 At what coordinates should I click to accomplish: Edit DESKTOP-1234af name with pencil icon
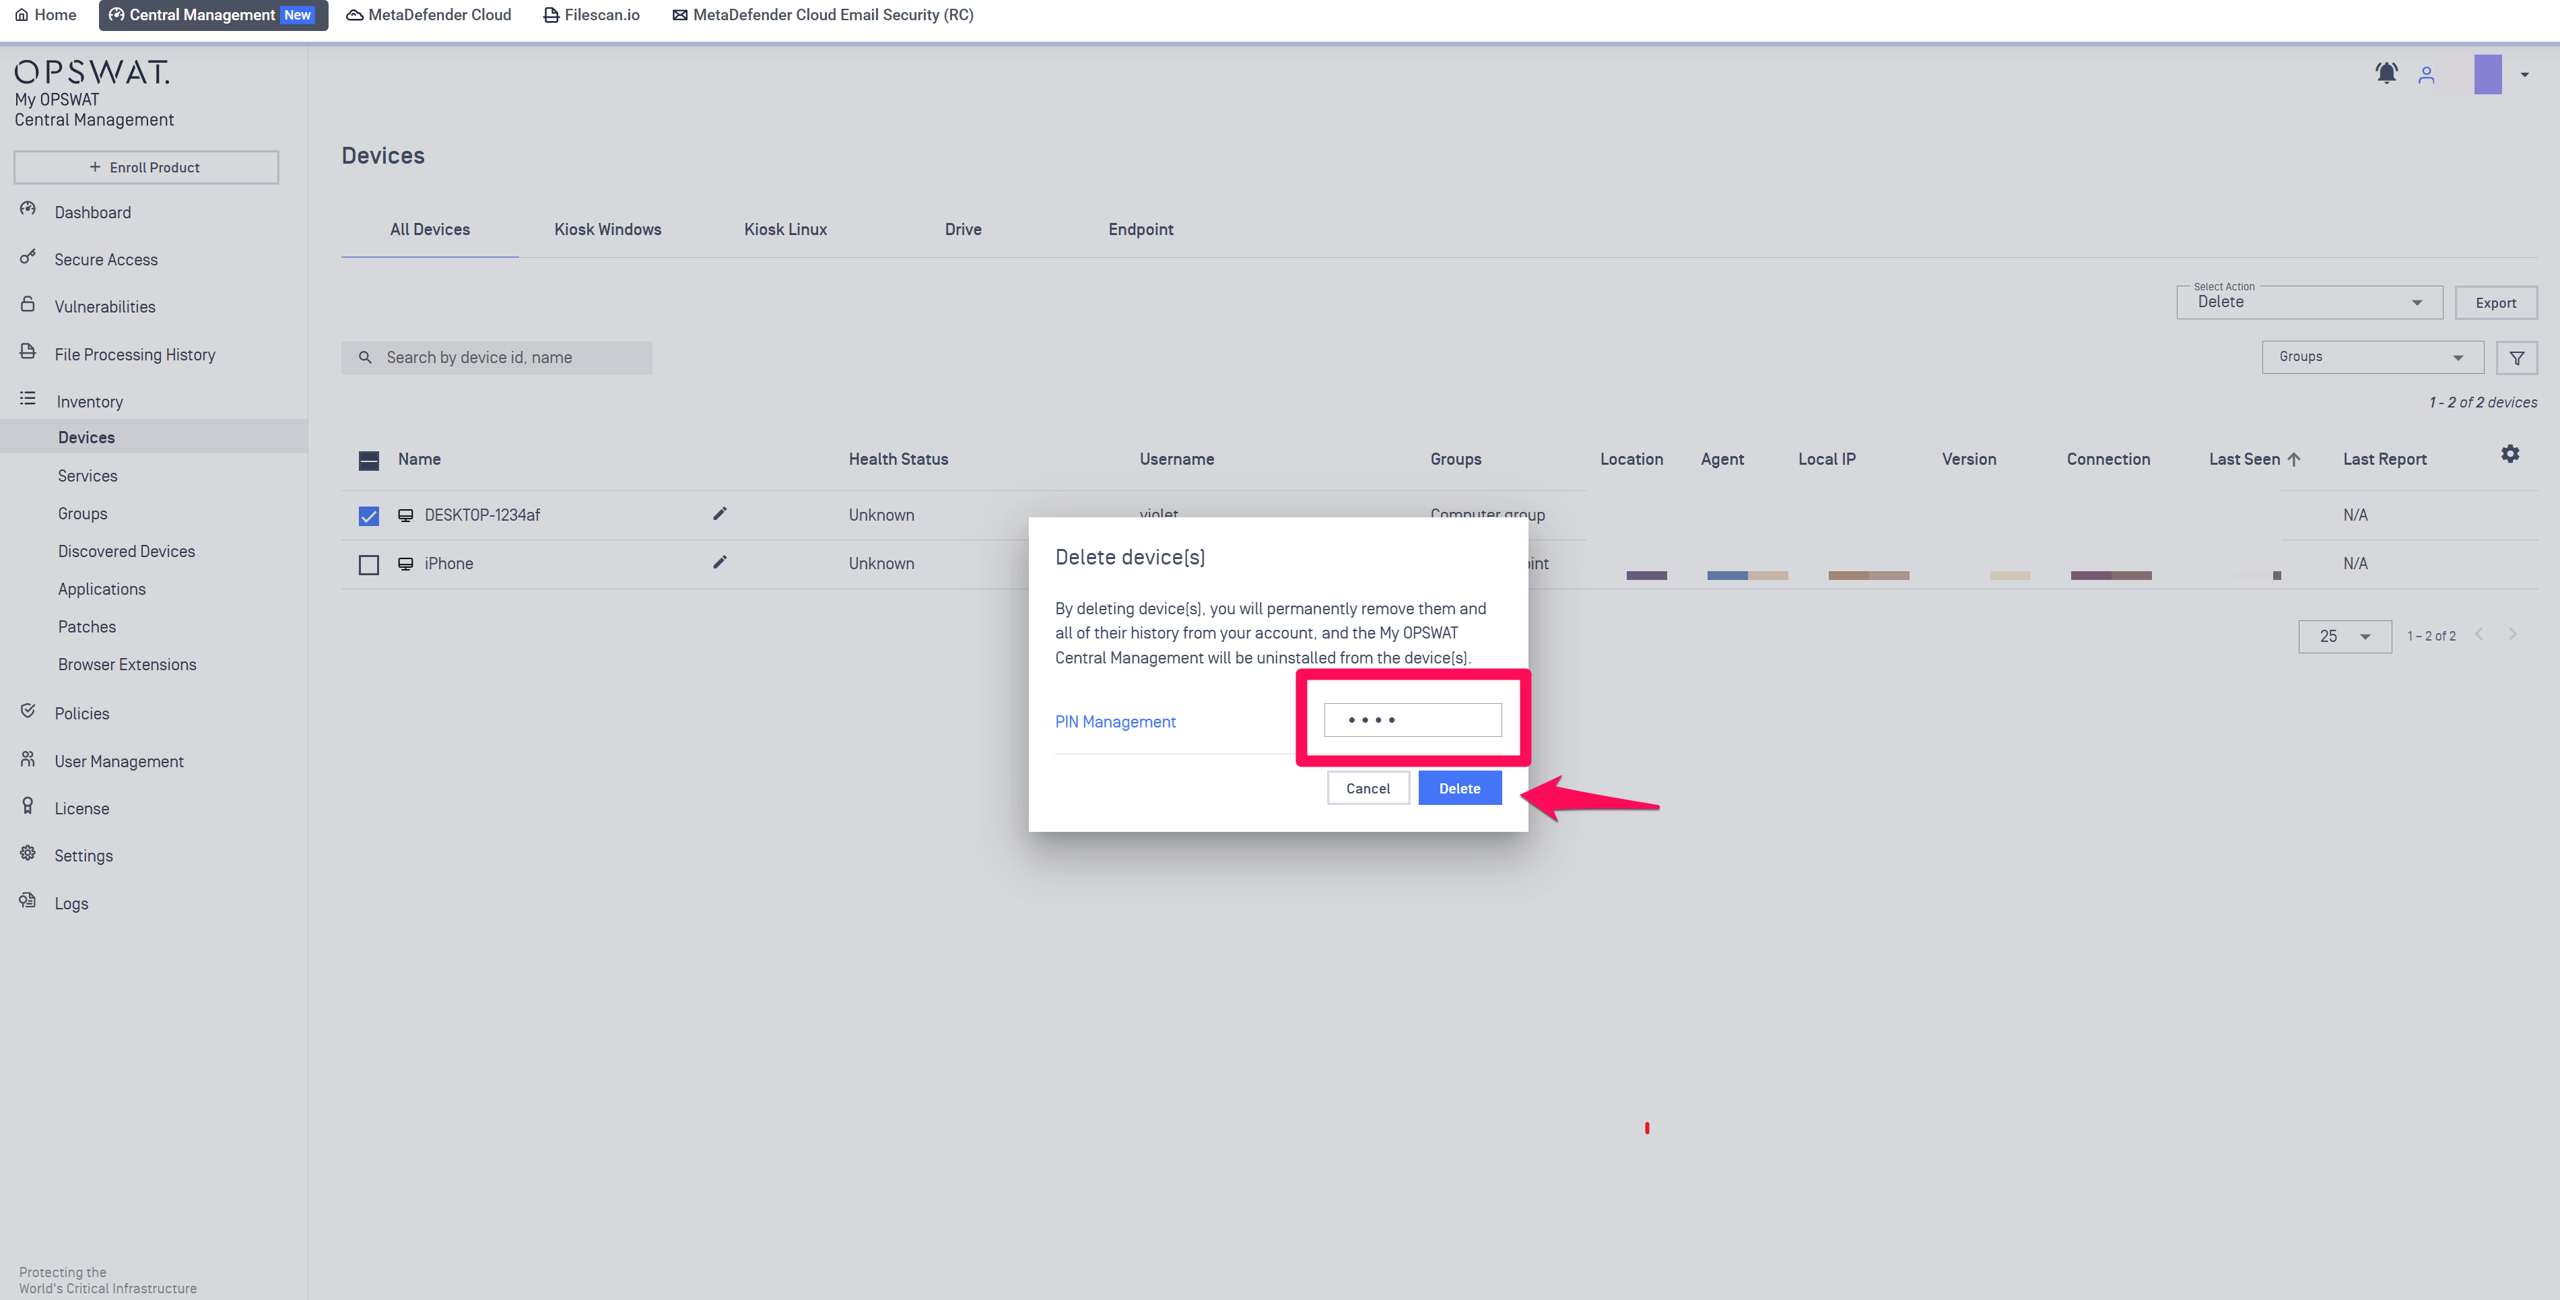tap(719, 514)
